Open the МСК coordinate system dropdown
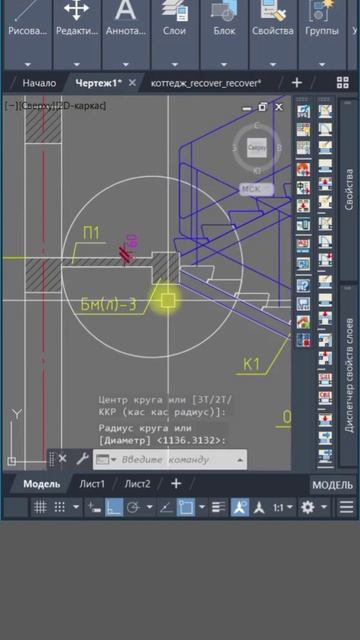 pyautogui.click(x=256, y=189)
